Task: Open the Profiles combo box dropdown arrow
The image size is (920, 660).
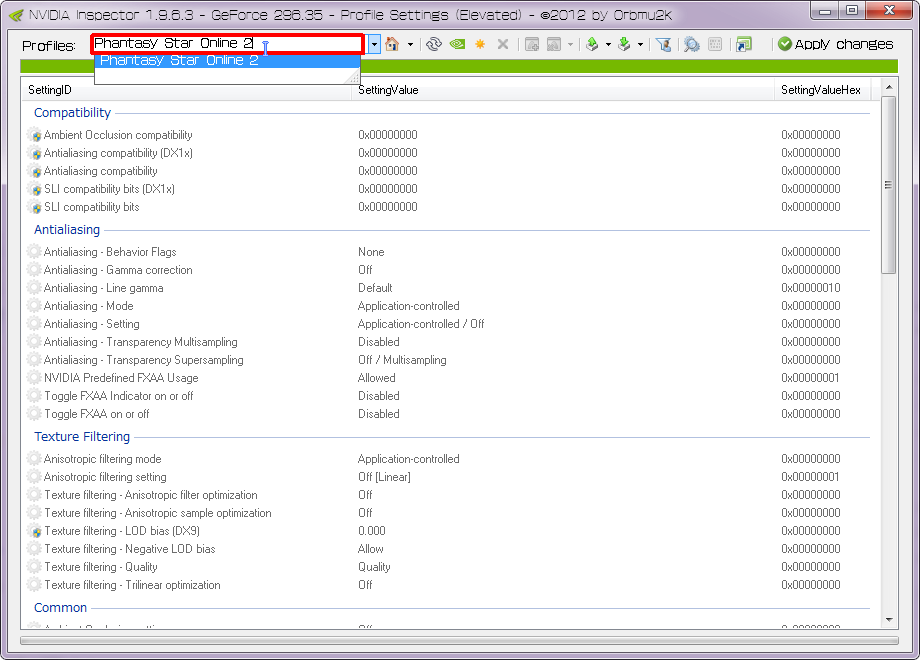Action: 374,44
